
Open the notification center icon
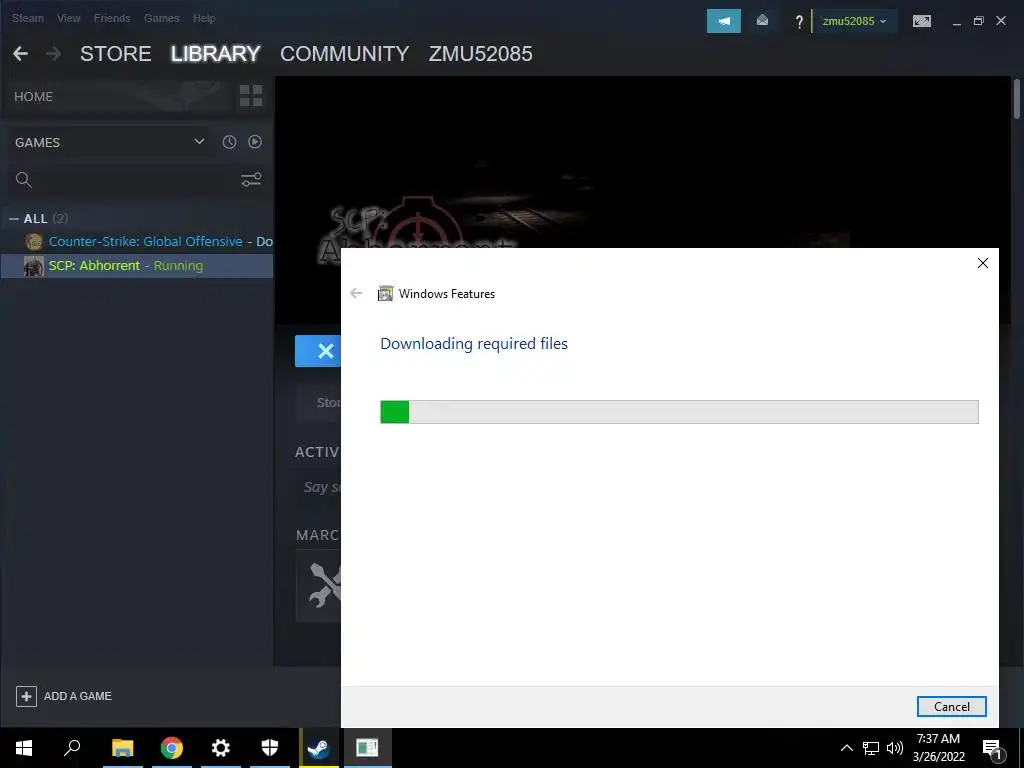[993, 749]
